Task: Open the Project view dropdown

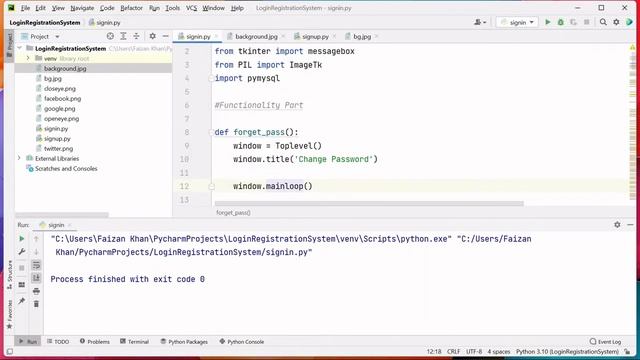Action: (x=40, y=36)
